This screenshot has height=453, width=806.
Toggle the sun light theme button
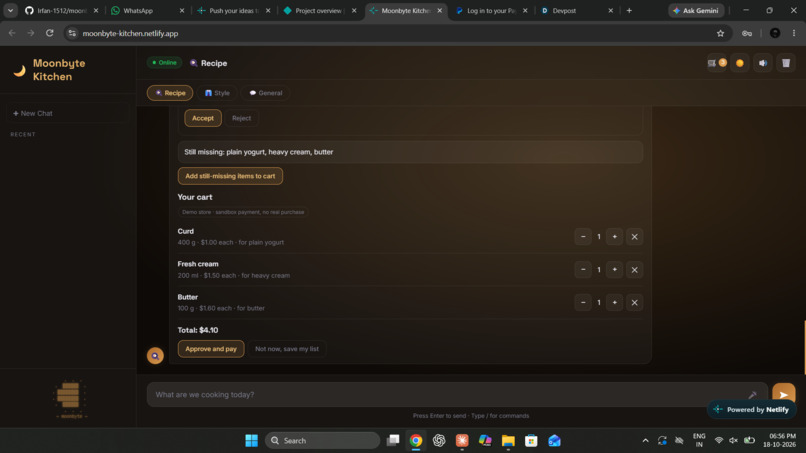[x=740, y=63]
